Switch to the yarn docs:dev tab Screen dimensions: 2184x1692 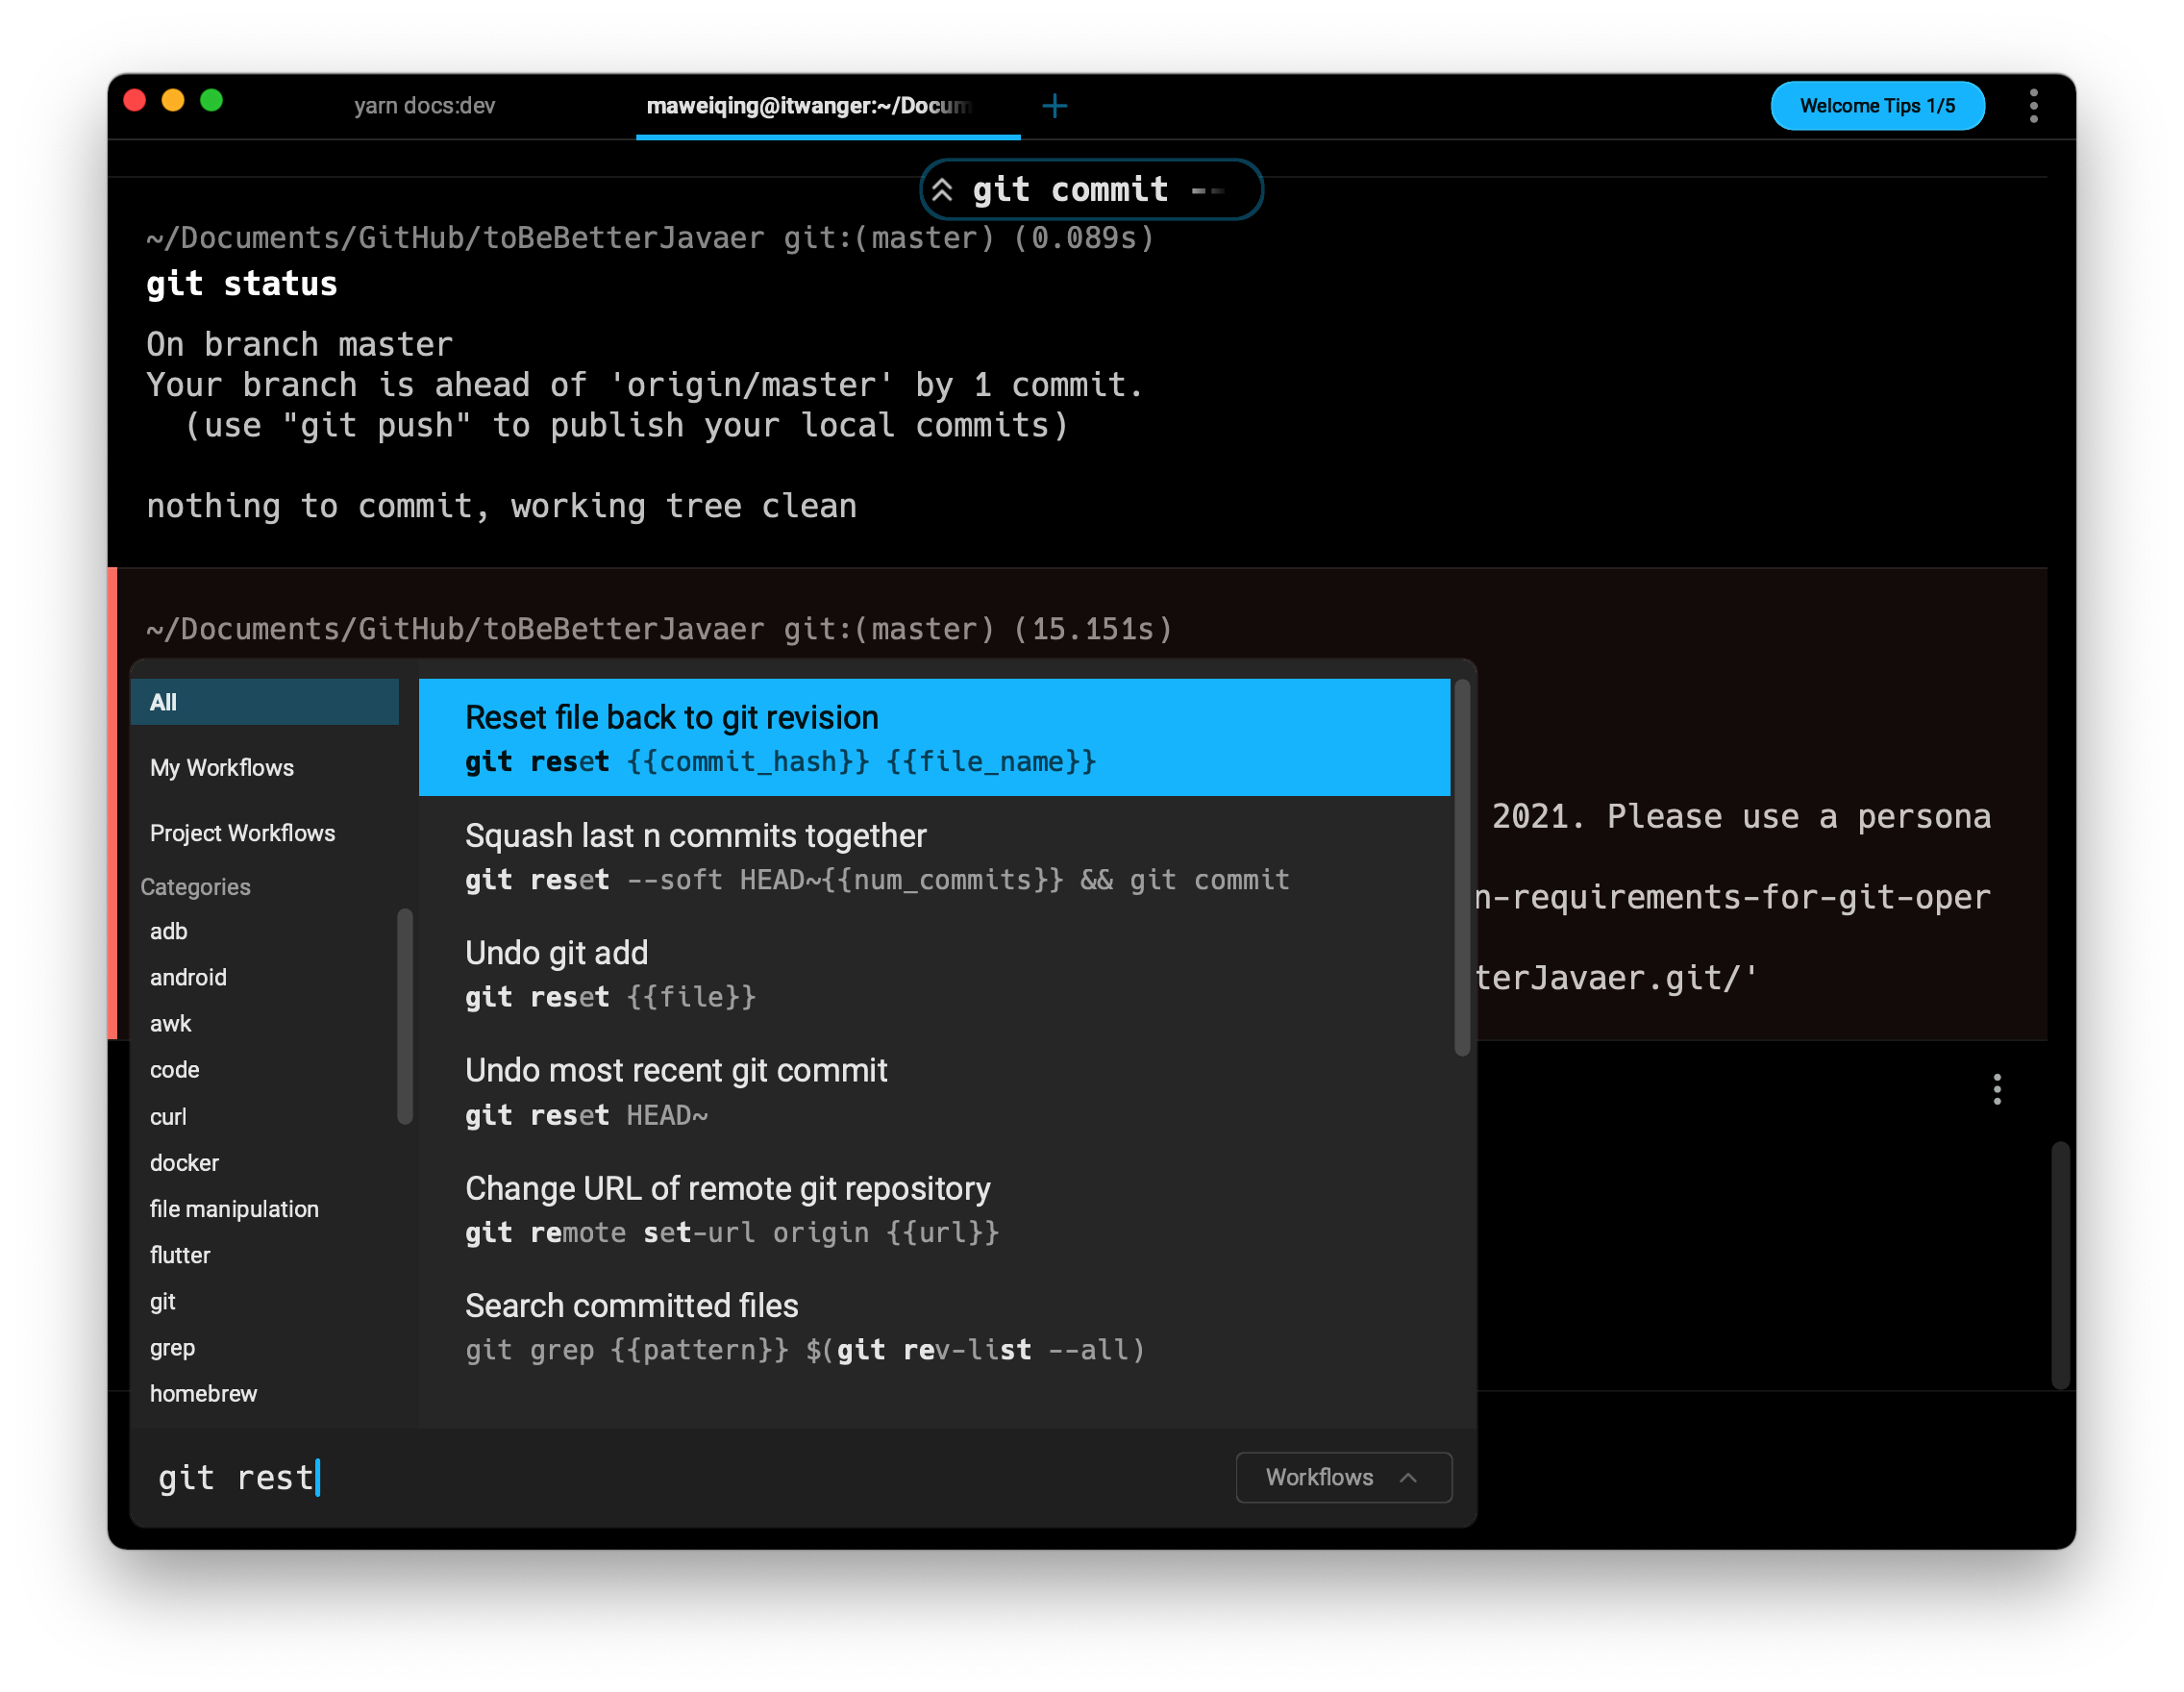(x=424, y=105)
